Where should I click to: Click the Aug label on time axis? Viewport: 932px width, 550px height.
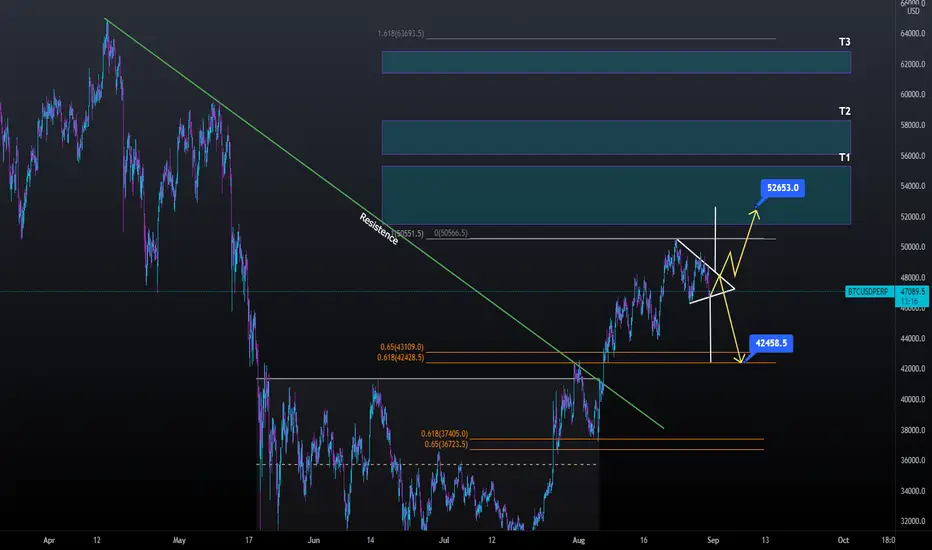pyautogui.click(x=579, y=540)
